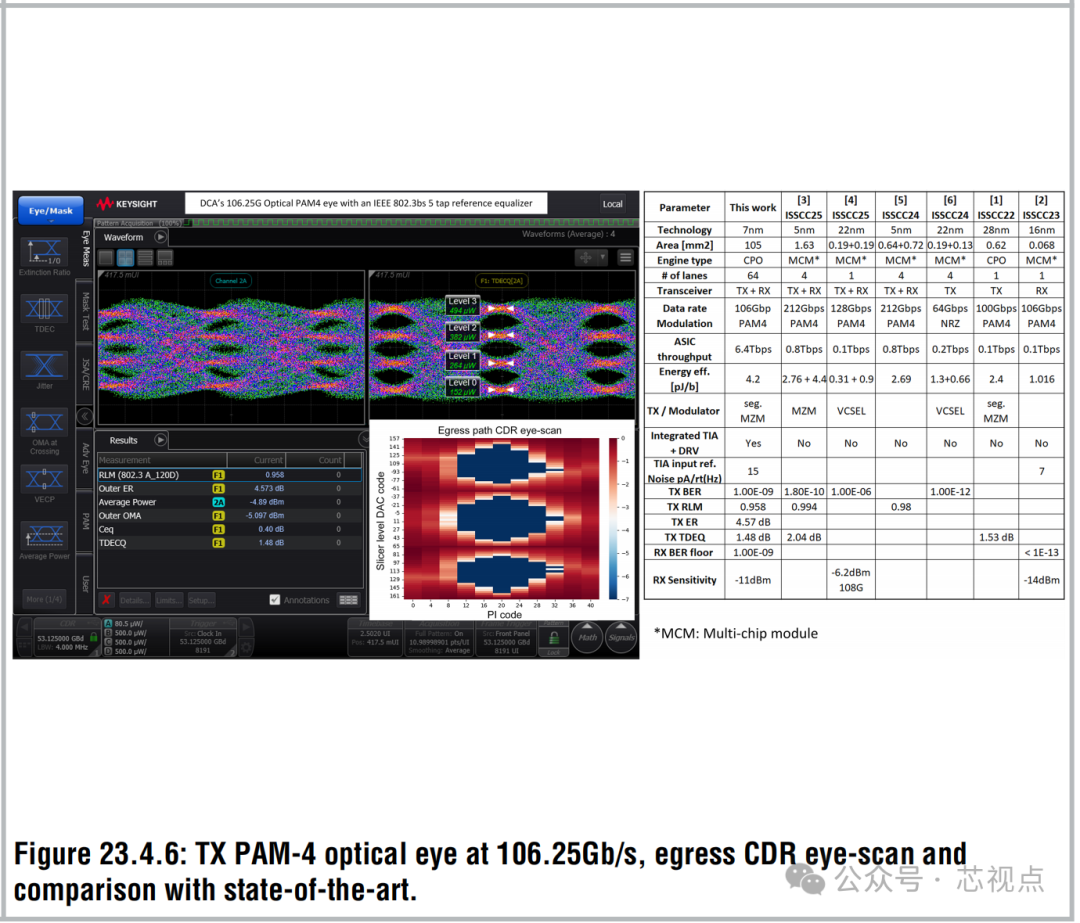Open the Eye/Mask mode dropdown
Screen dimensions: 1080x923
(x=50, y=210)
